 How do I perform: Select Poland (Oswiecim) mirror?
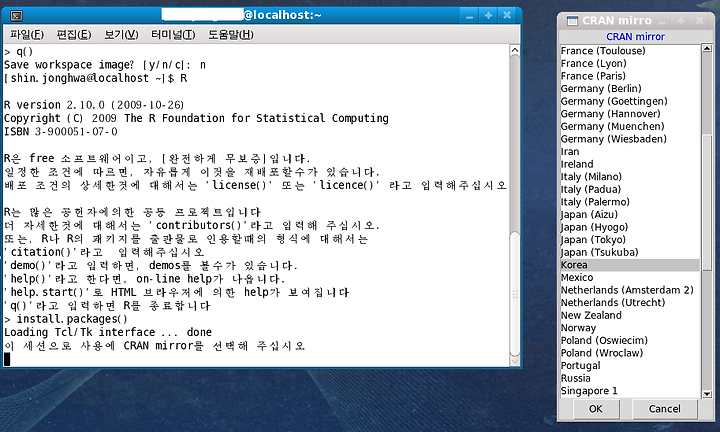tap(630, 340)
